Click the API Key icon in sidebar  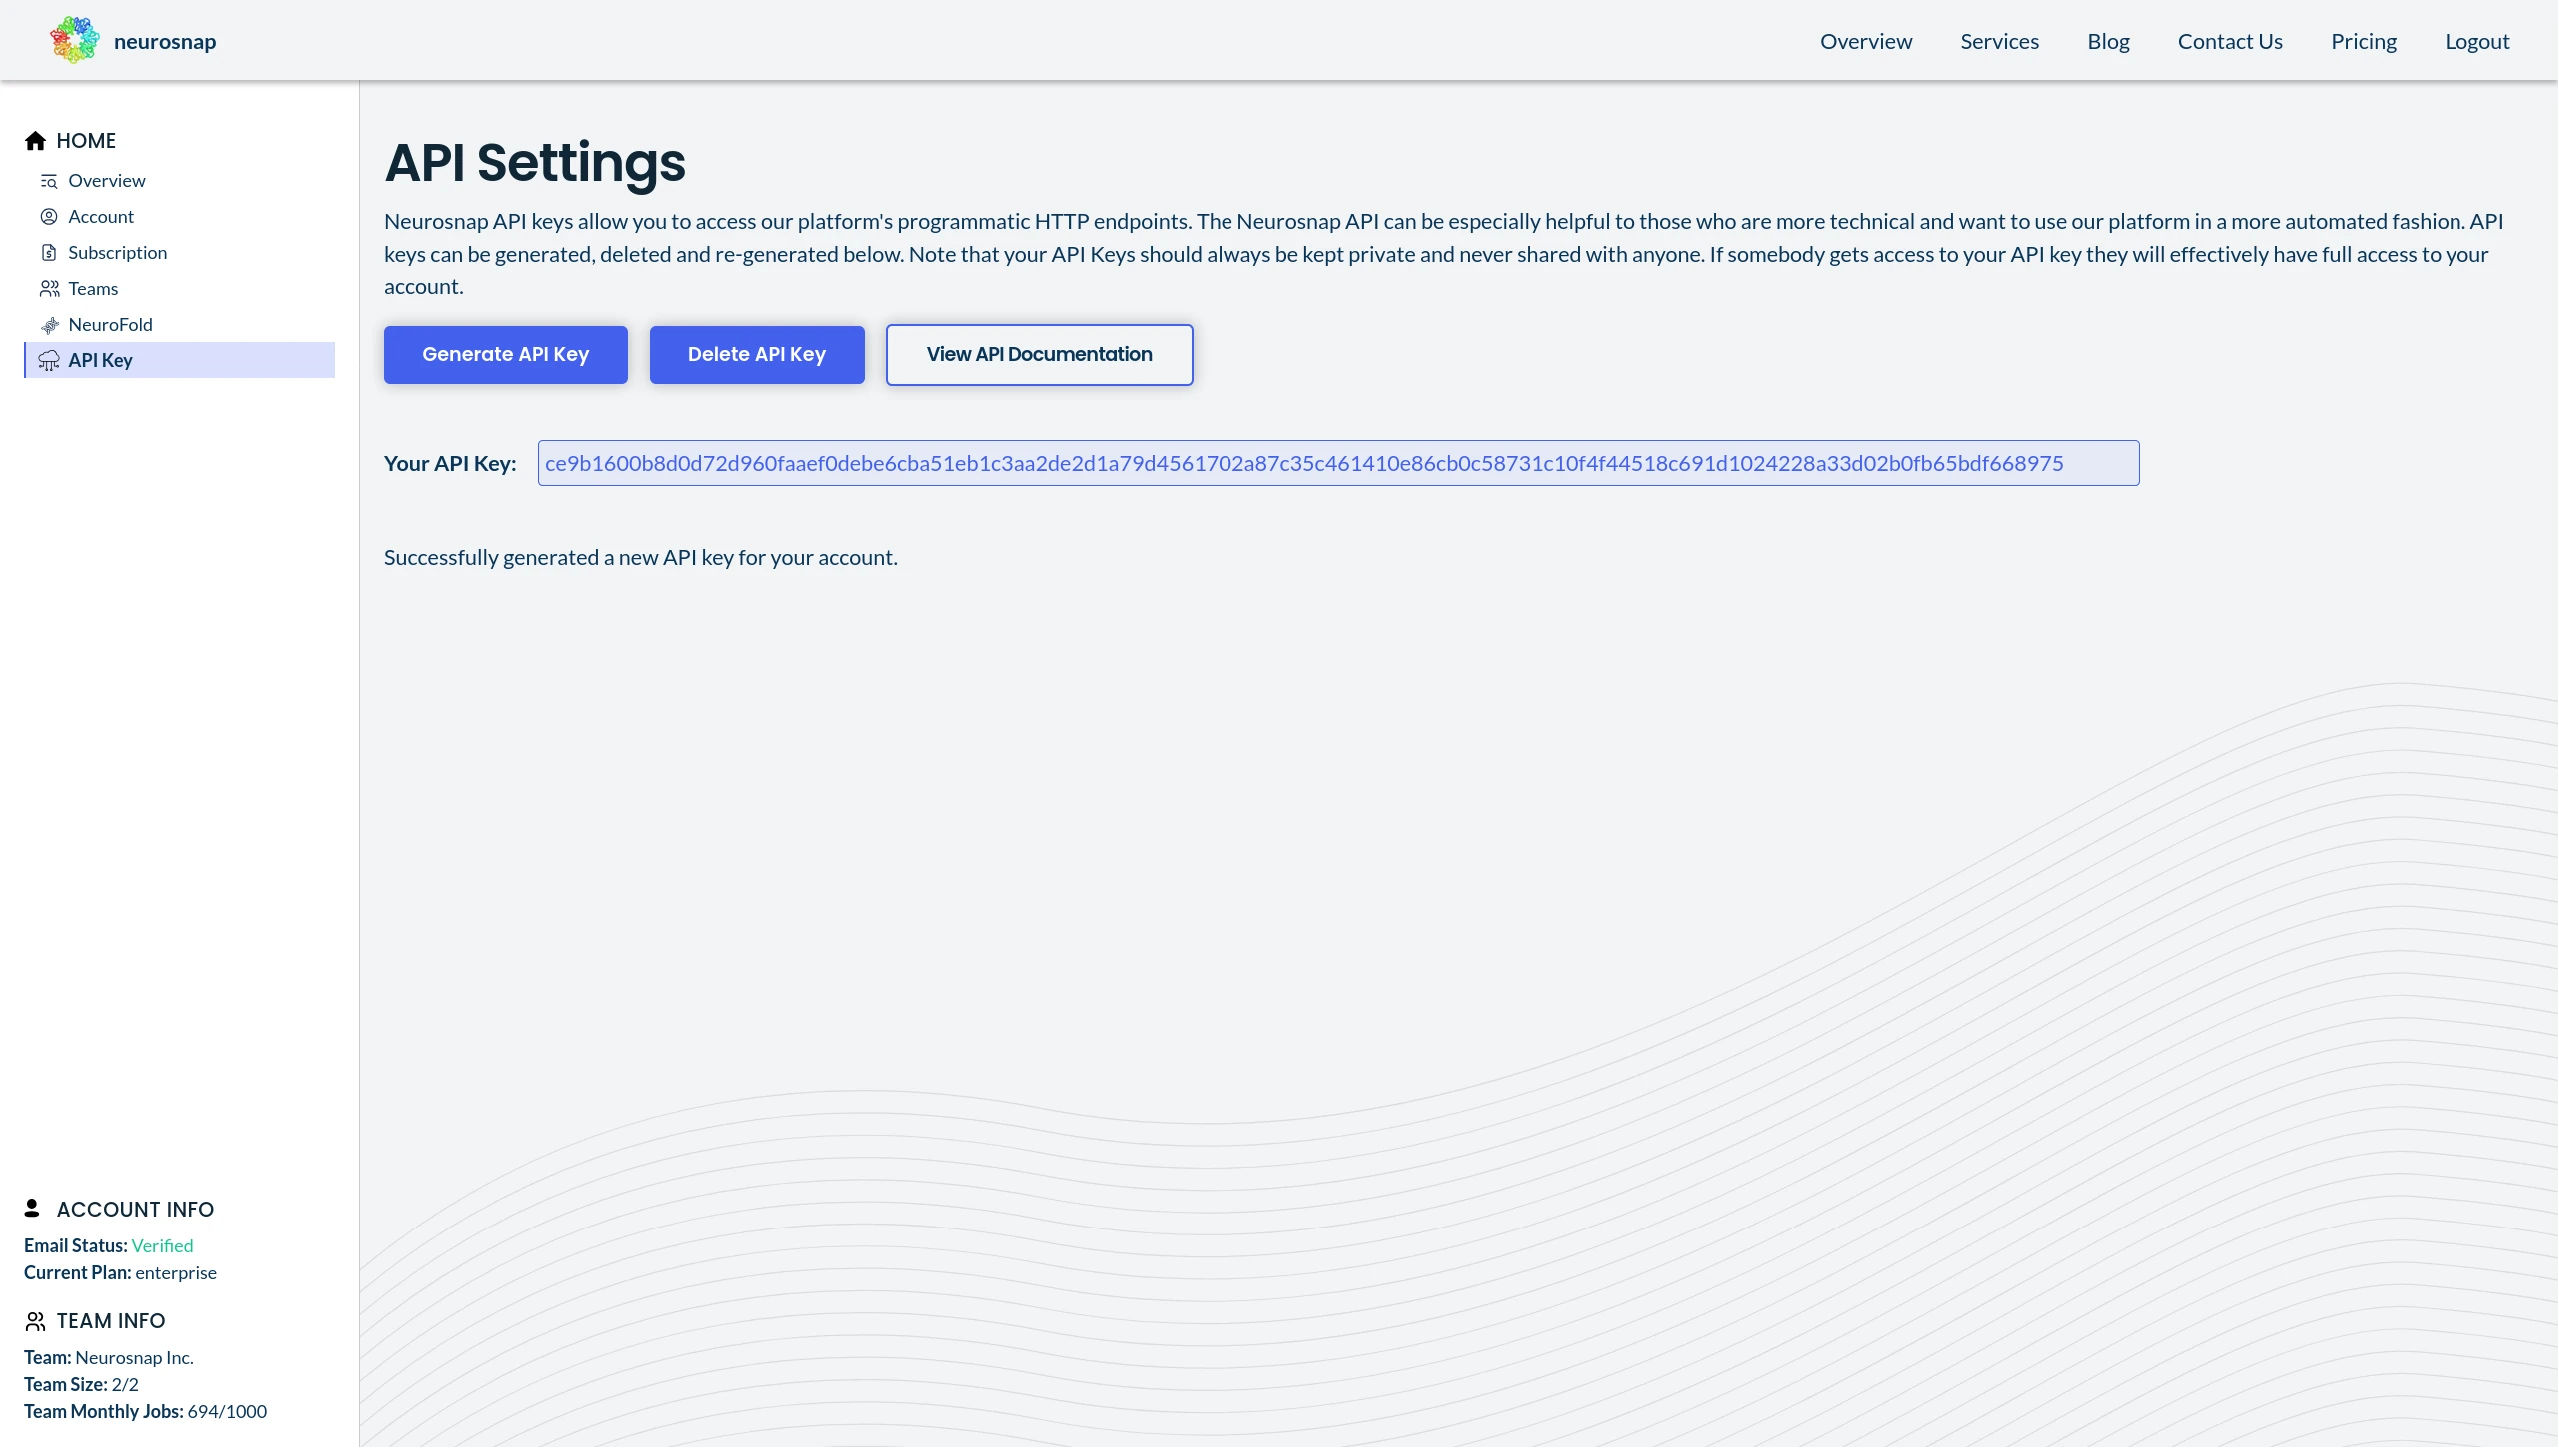click(x=49, y=360)
